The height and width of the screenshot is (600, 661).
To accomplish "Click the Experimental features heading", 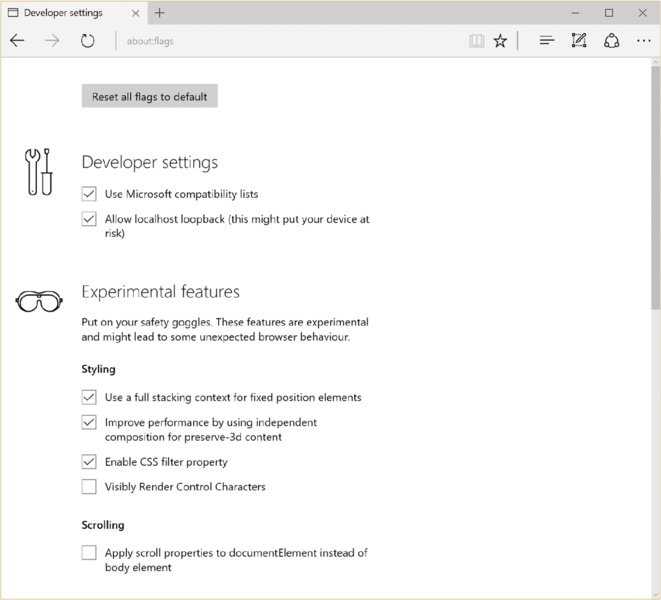I will [161, 292].
